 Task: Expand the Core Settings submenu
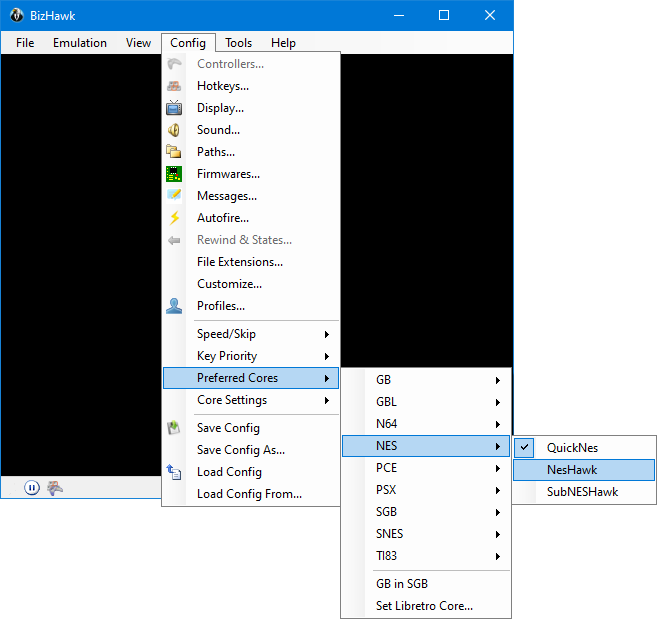click(251, 400)
